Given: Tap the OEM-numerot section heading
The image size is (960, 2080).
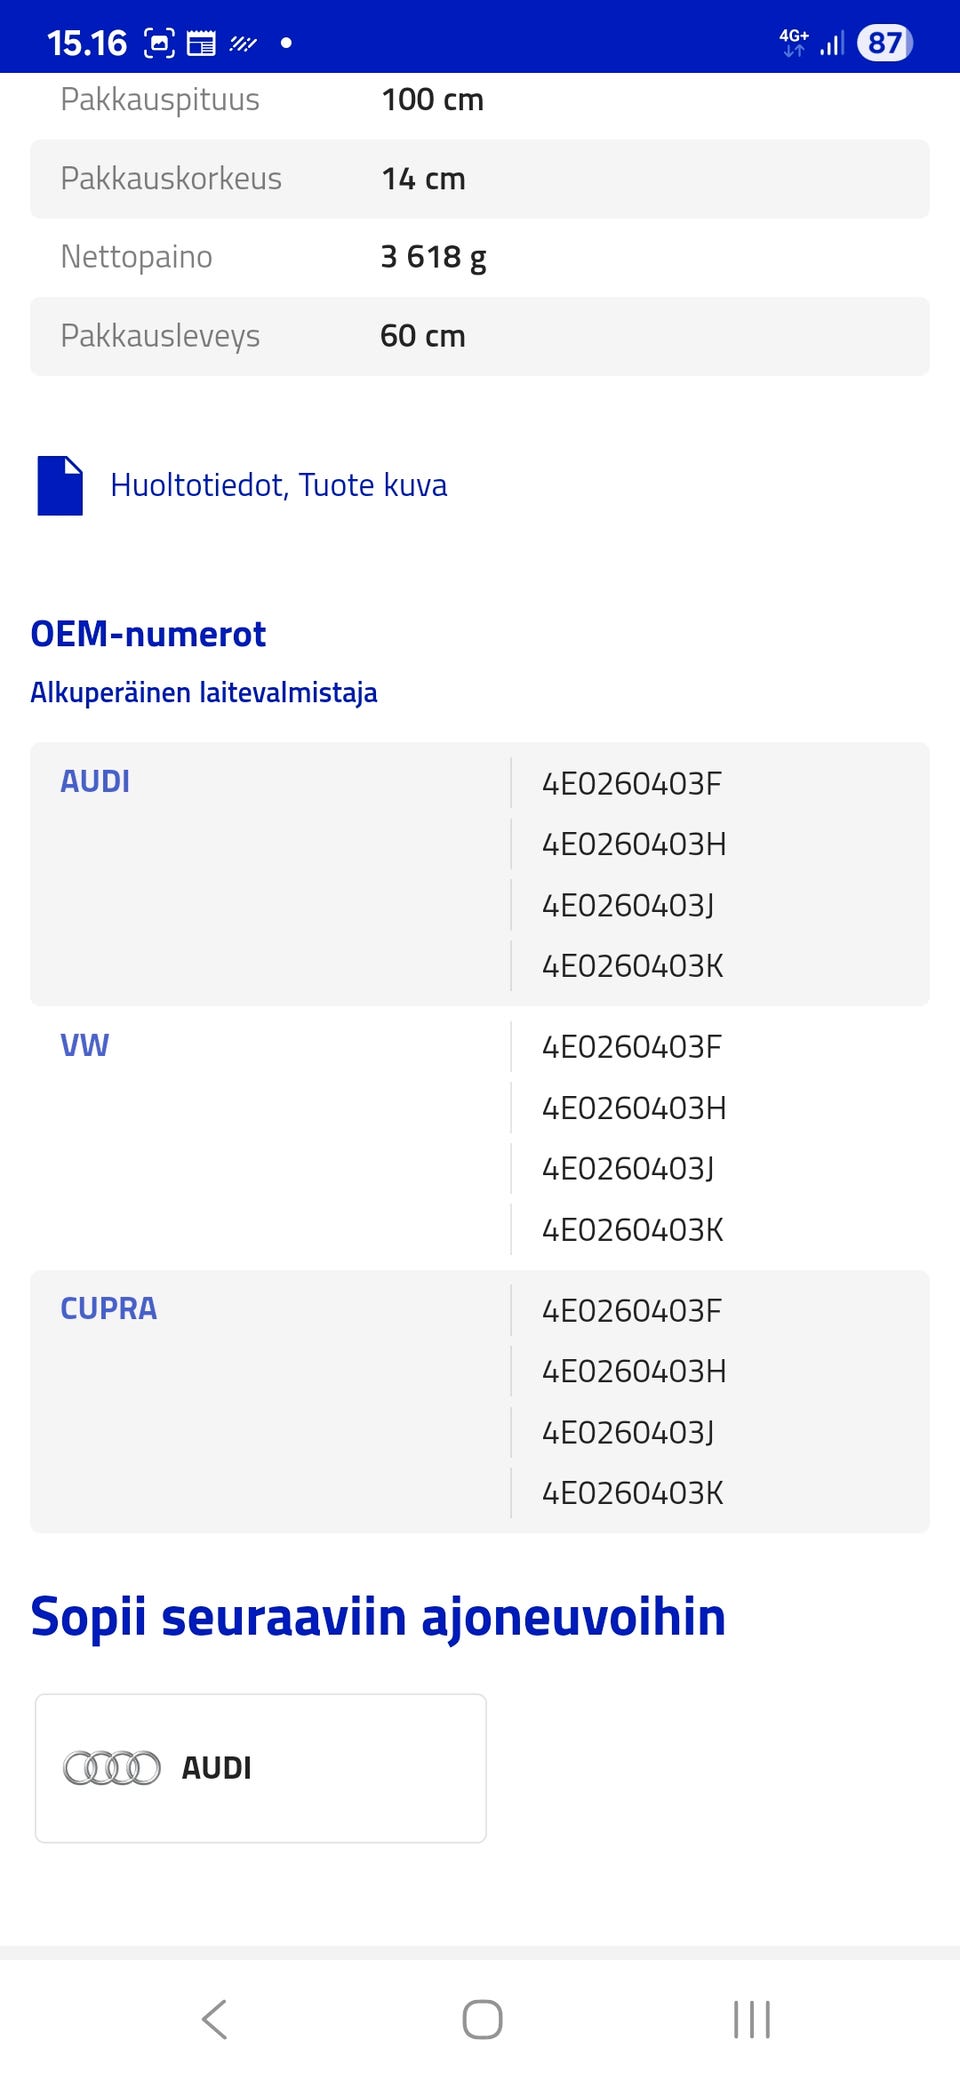Looking at the screenshot, I should point(148,634).
